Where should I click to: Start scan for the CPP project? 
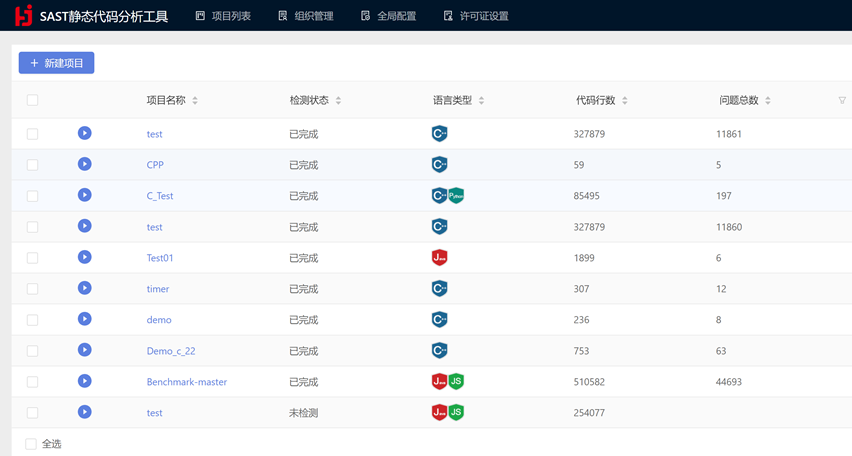85,164
